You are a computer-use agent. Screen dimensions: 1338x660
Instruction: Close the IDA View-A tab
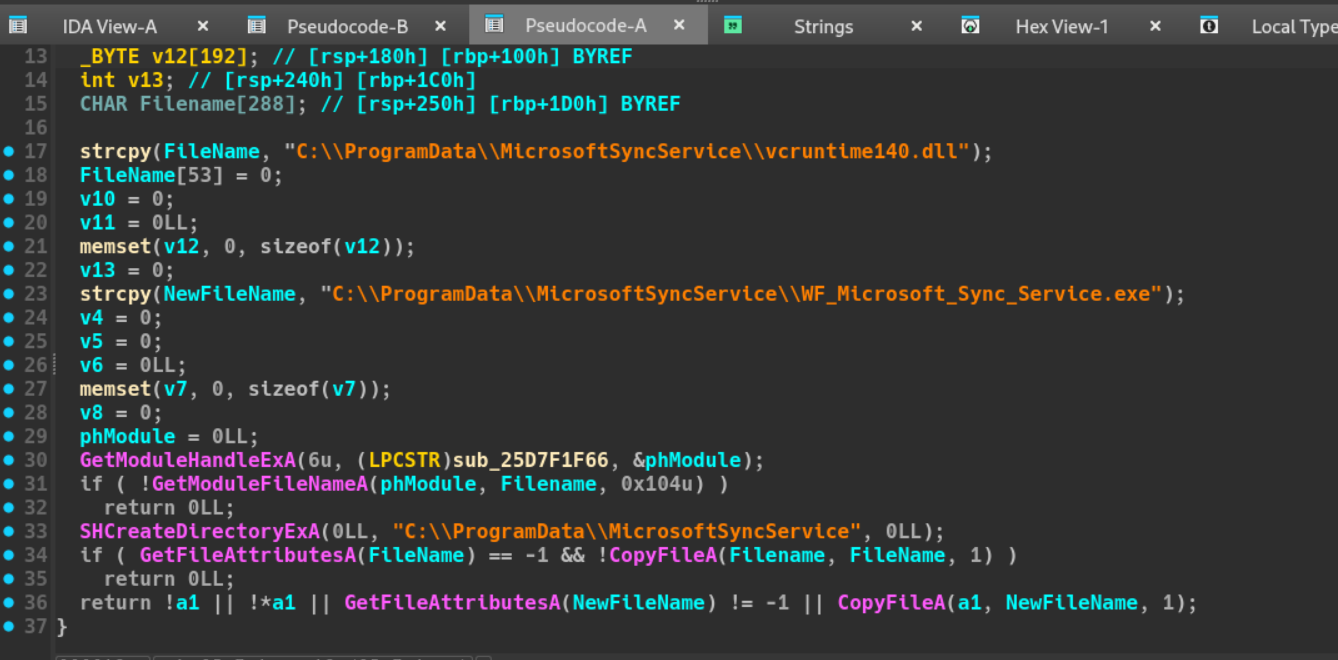click(203, 26)
